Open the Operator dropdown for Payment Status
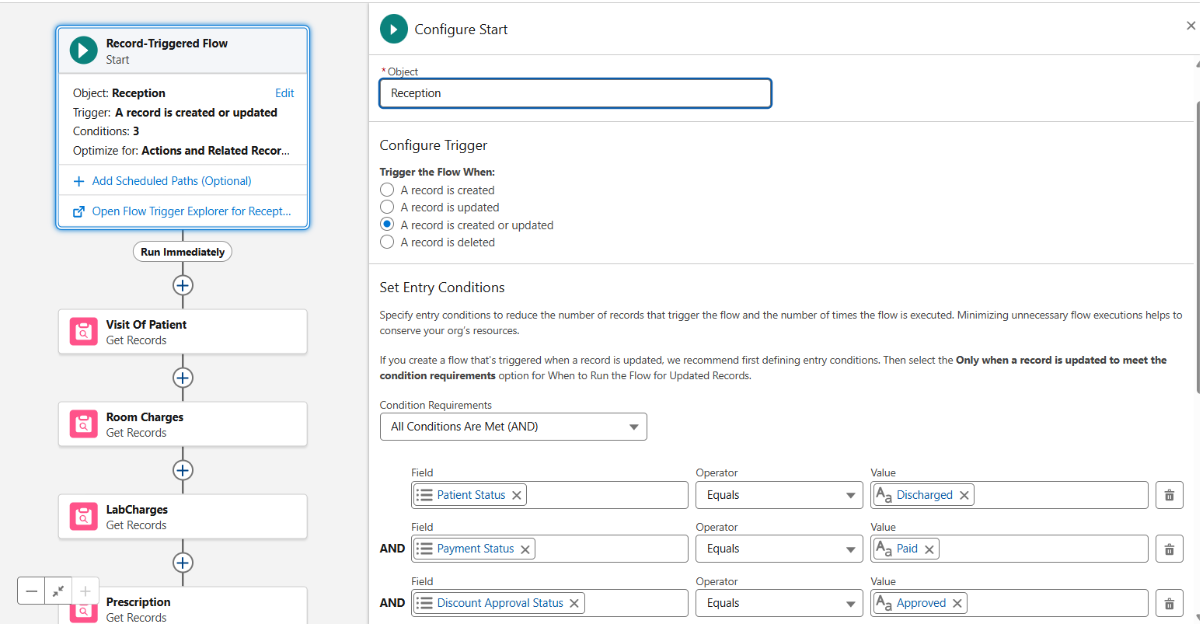1204x624 pixels. (778, 549)
